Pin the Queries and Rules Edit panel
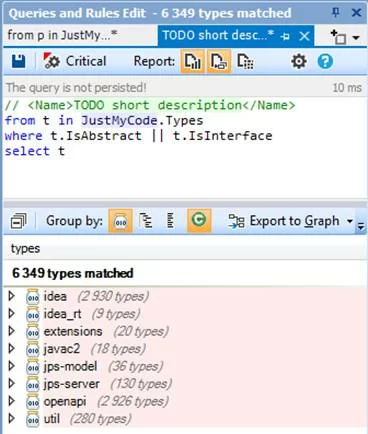Screen dimensions: 368x434 (336, 13)
